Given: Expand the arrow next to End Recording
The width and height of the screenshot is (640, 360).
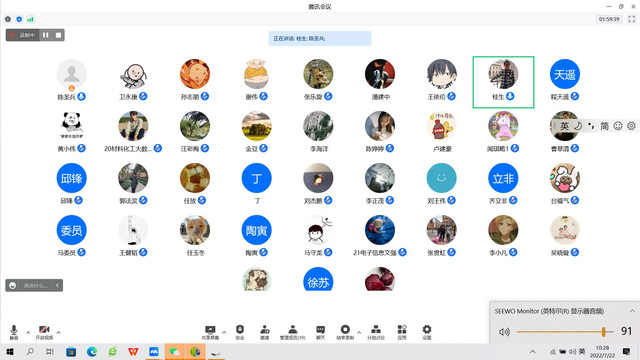Looking at the screenshot, I should [x=359, y=332].
